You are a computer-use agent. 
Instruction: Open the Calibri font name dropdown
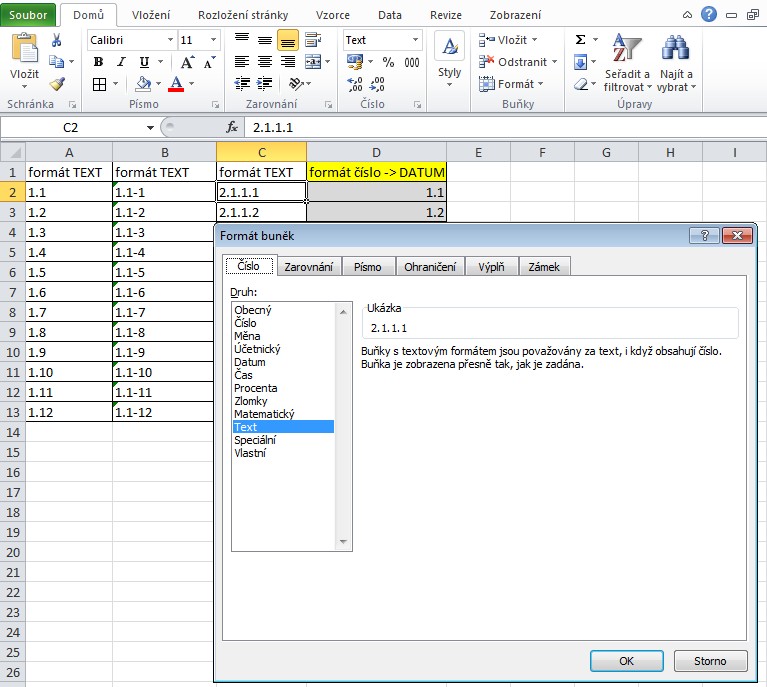point(170,40)
